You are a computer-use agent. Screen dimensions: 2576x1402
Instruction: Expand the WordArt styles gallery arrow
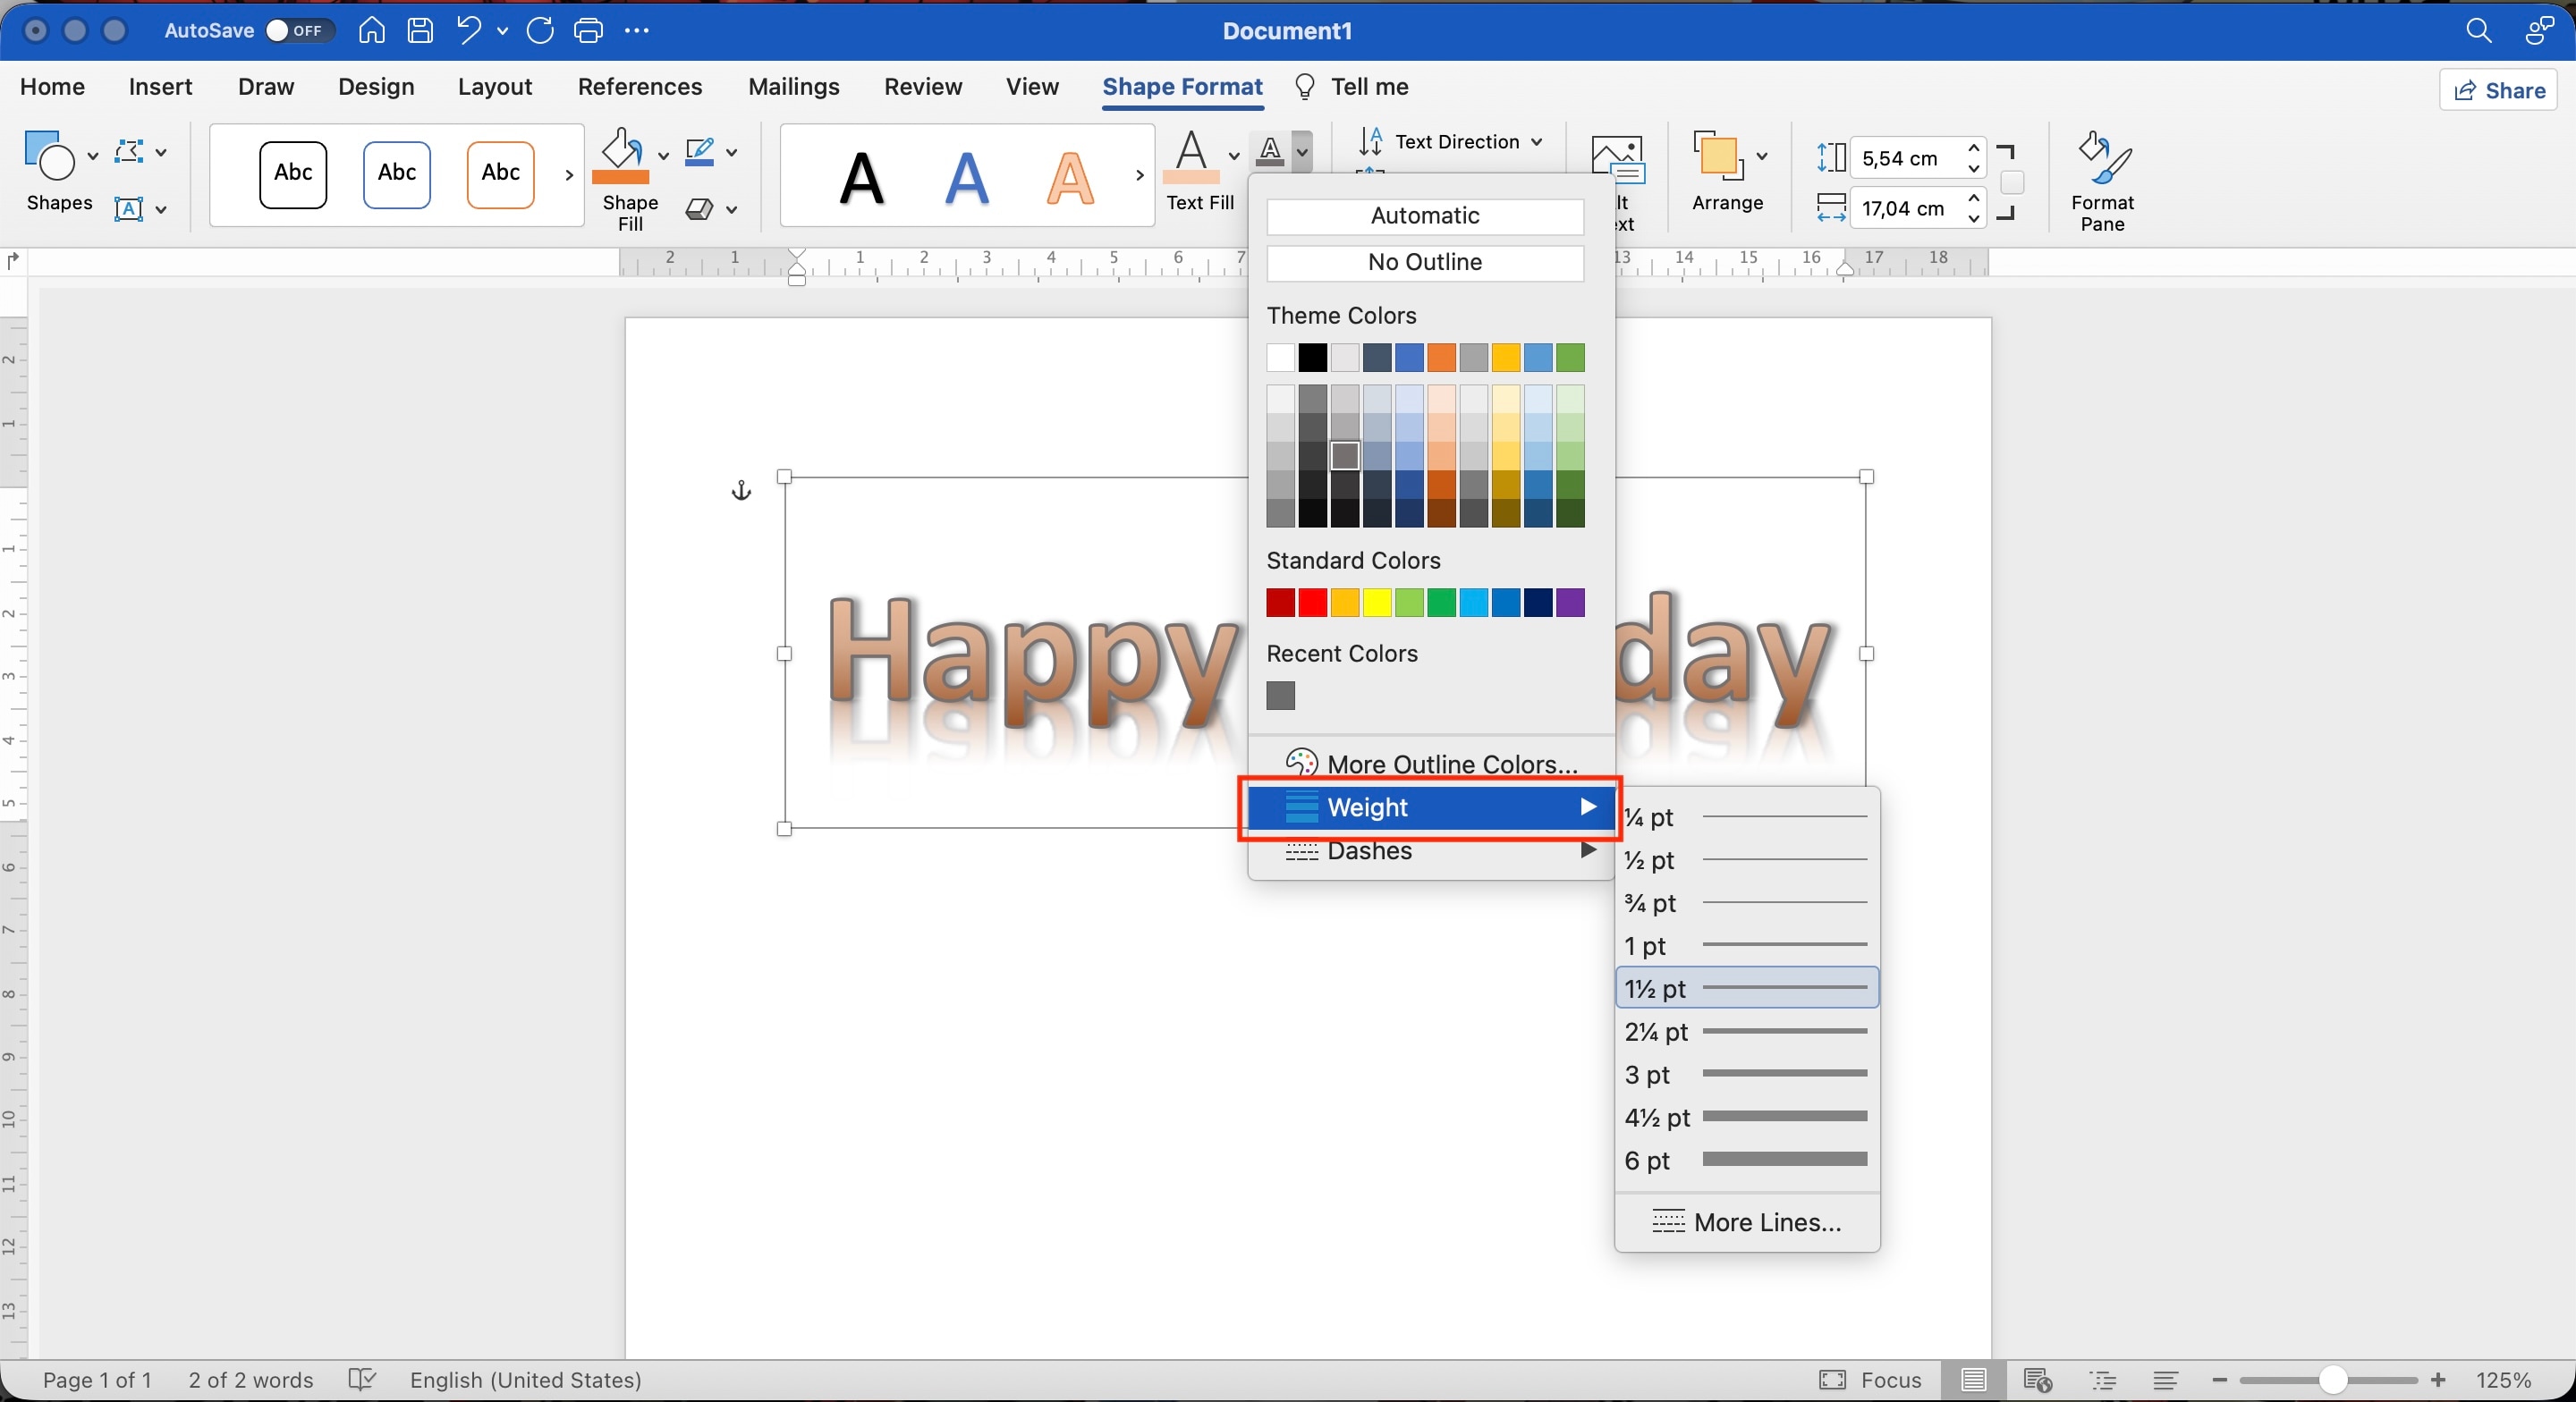(1139, 175)
